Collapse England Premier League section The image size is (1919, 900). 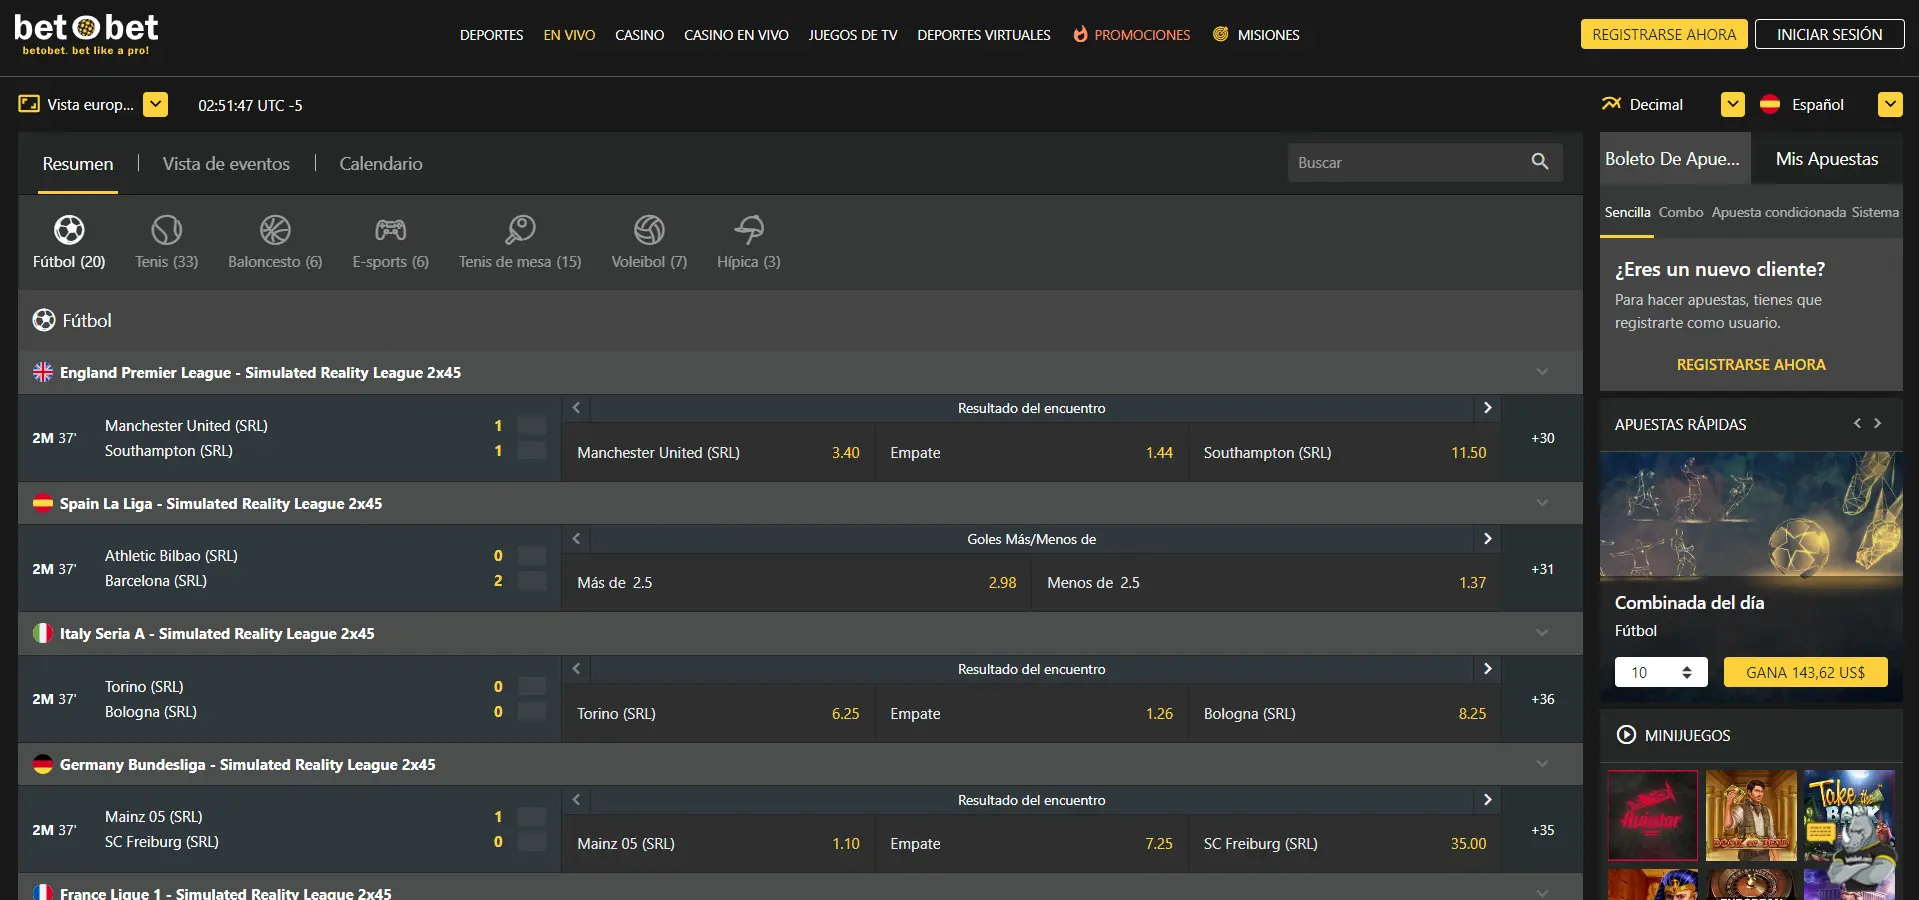1542,372
